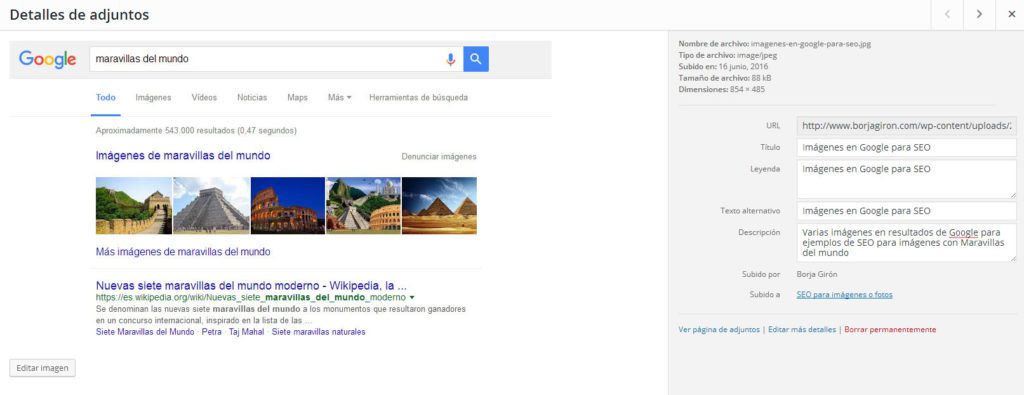Viewport: 1024px width, 395px height.
Task: Click Herramientas de búsqueda
Action: pos(419,98)
